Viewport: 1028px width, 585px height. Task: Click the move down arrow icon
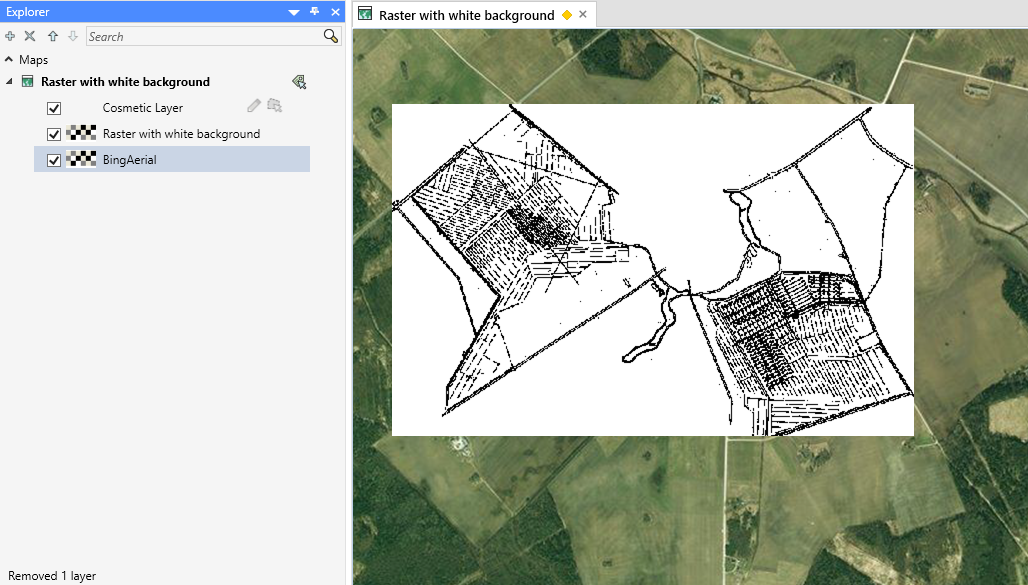(x=73, y=37)
